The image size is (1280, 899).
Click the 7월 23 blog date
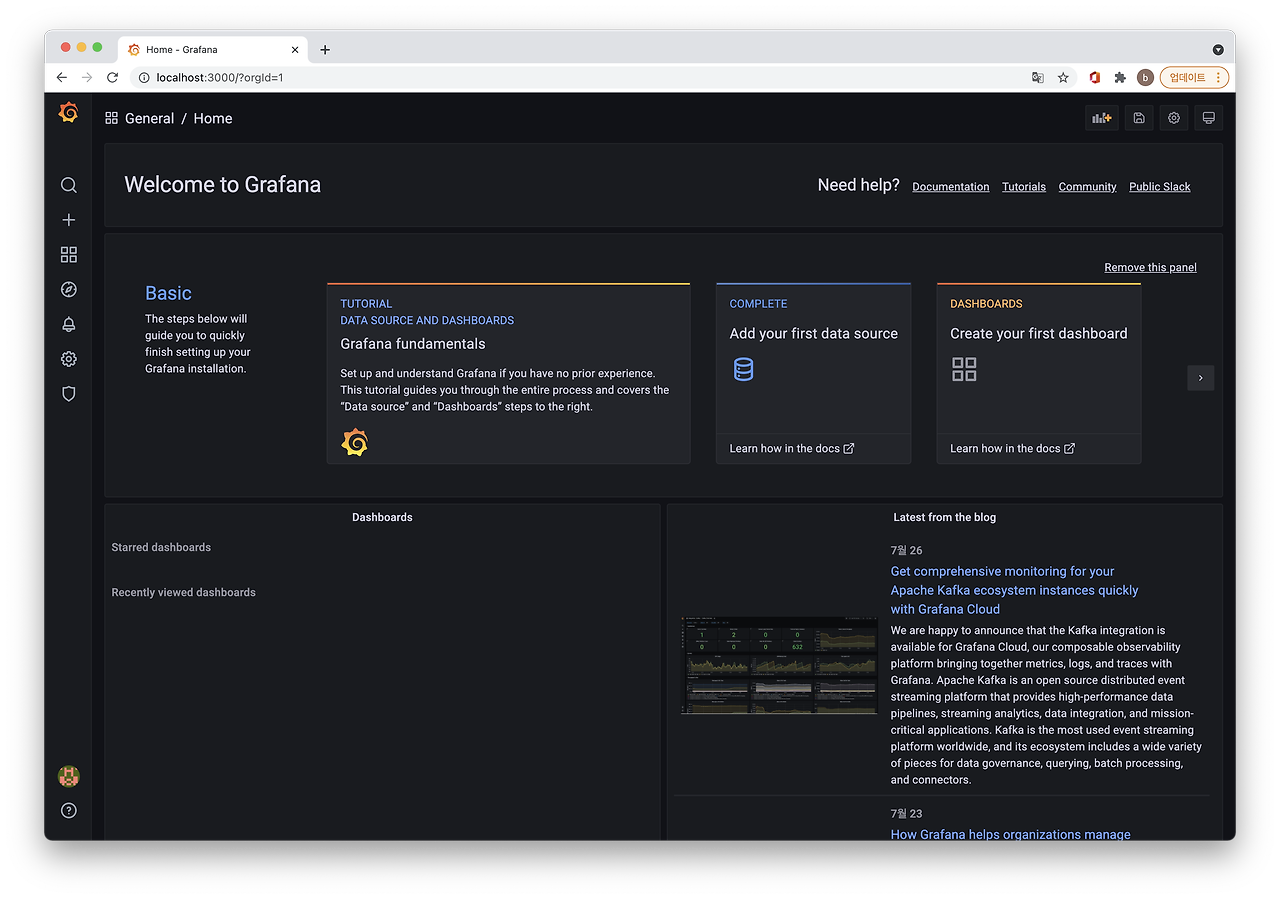click(906, 813)
